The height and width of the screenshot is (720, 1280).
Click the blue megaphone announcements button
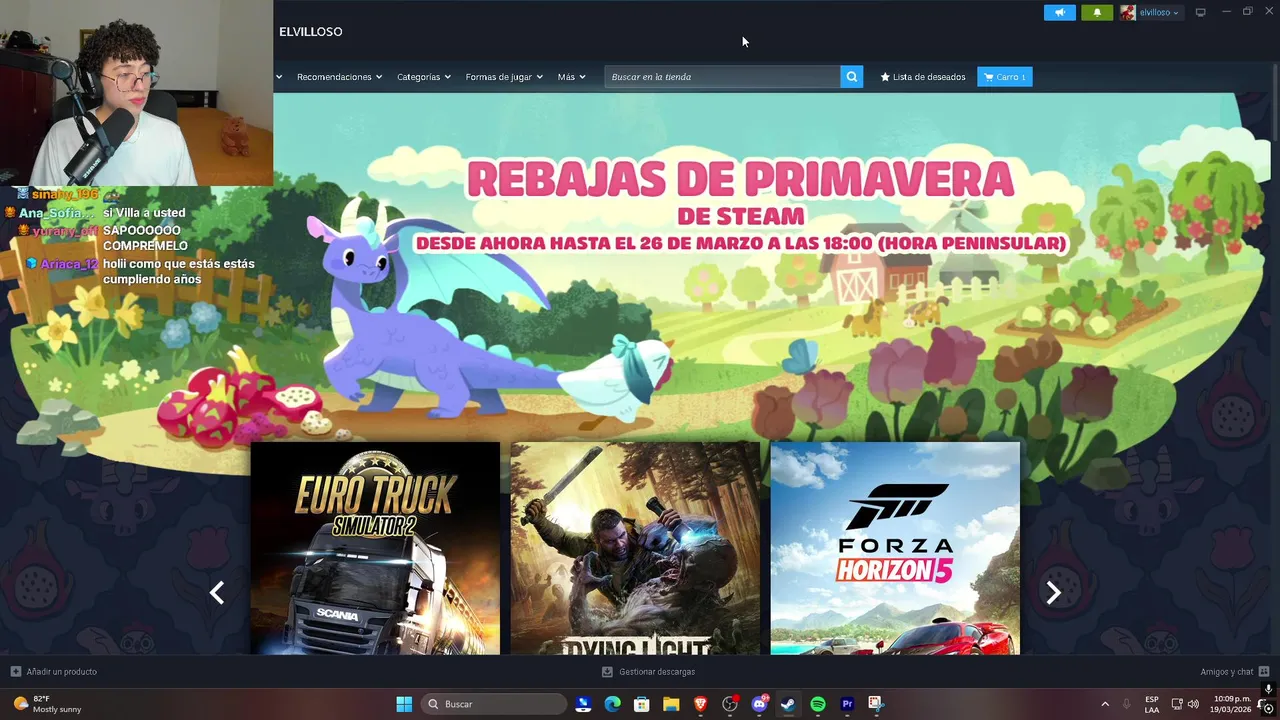pos(1060,13)
